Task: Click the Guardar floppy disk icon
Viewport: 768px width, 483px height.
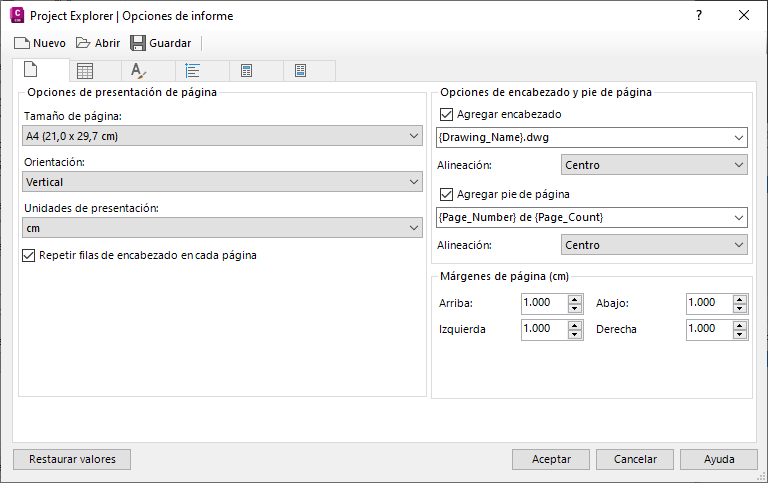Action: click(138, 43)
